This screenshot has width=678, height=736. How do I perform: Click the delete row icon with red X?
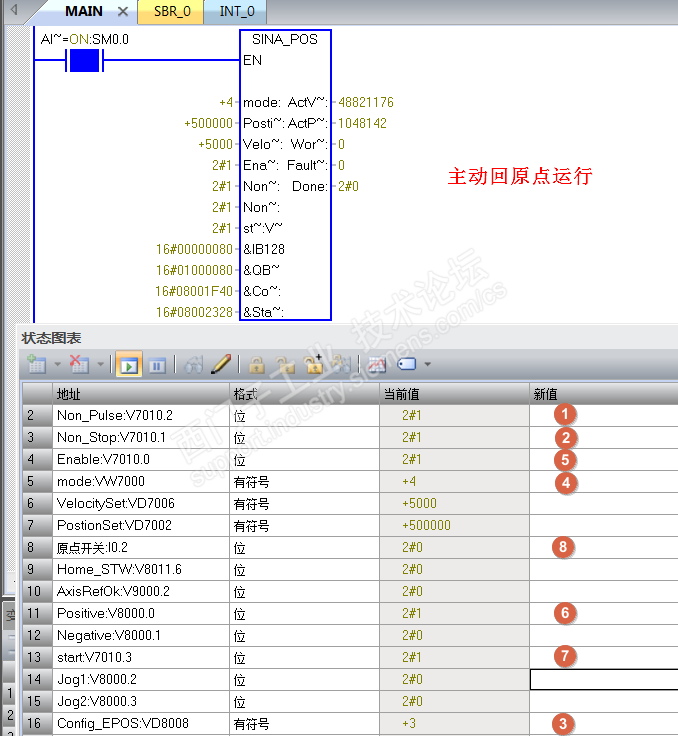79,364
